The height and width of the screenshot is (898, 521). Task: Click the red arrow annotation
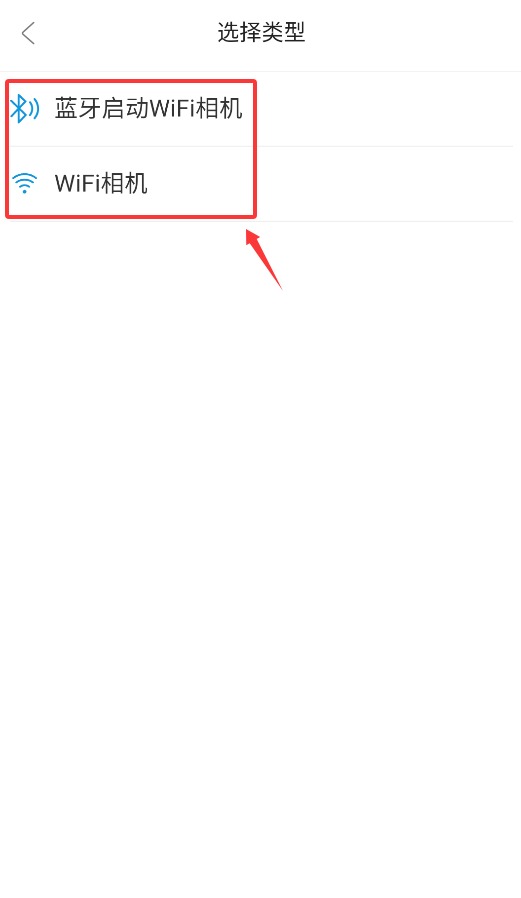(264, 259)
